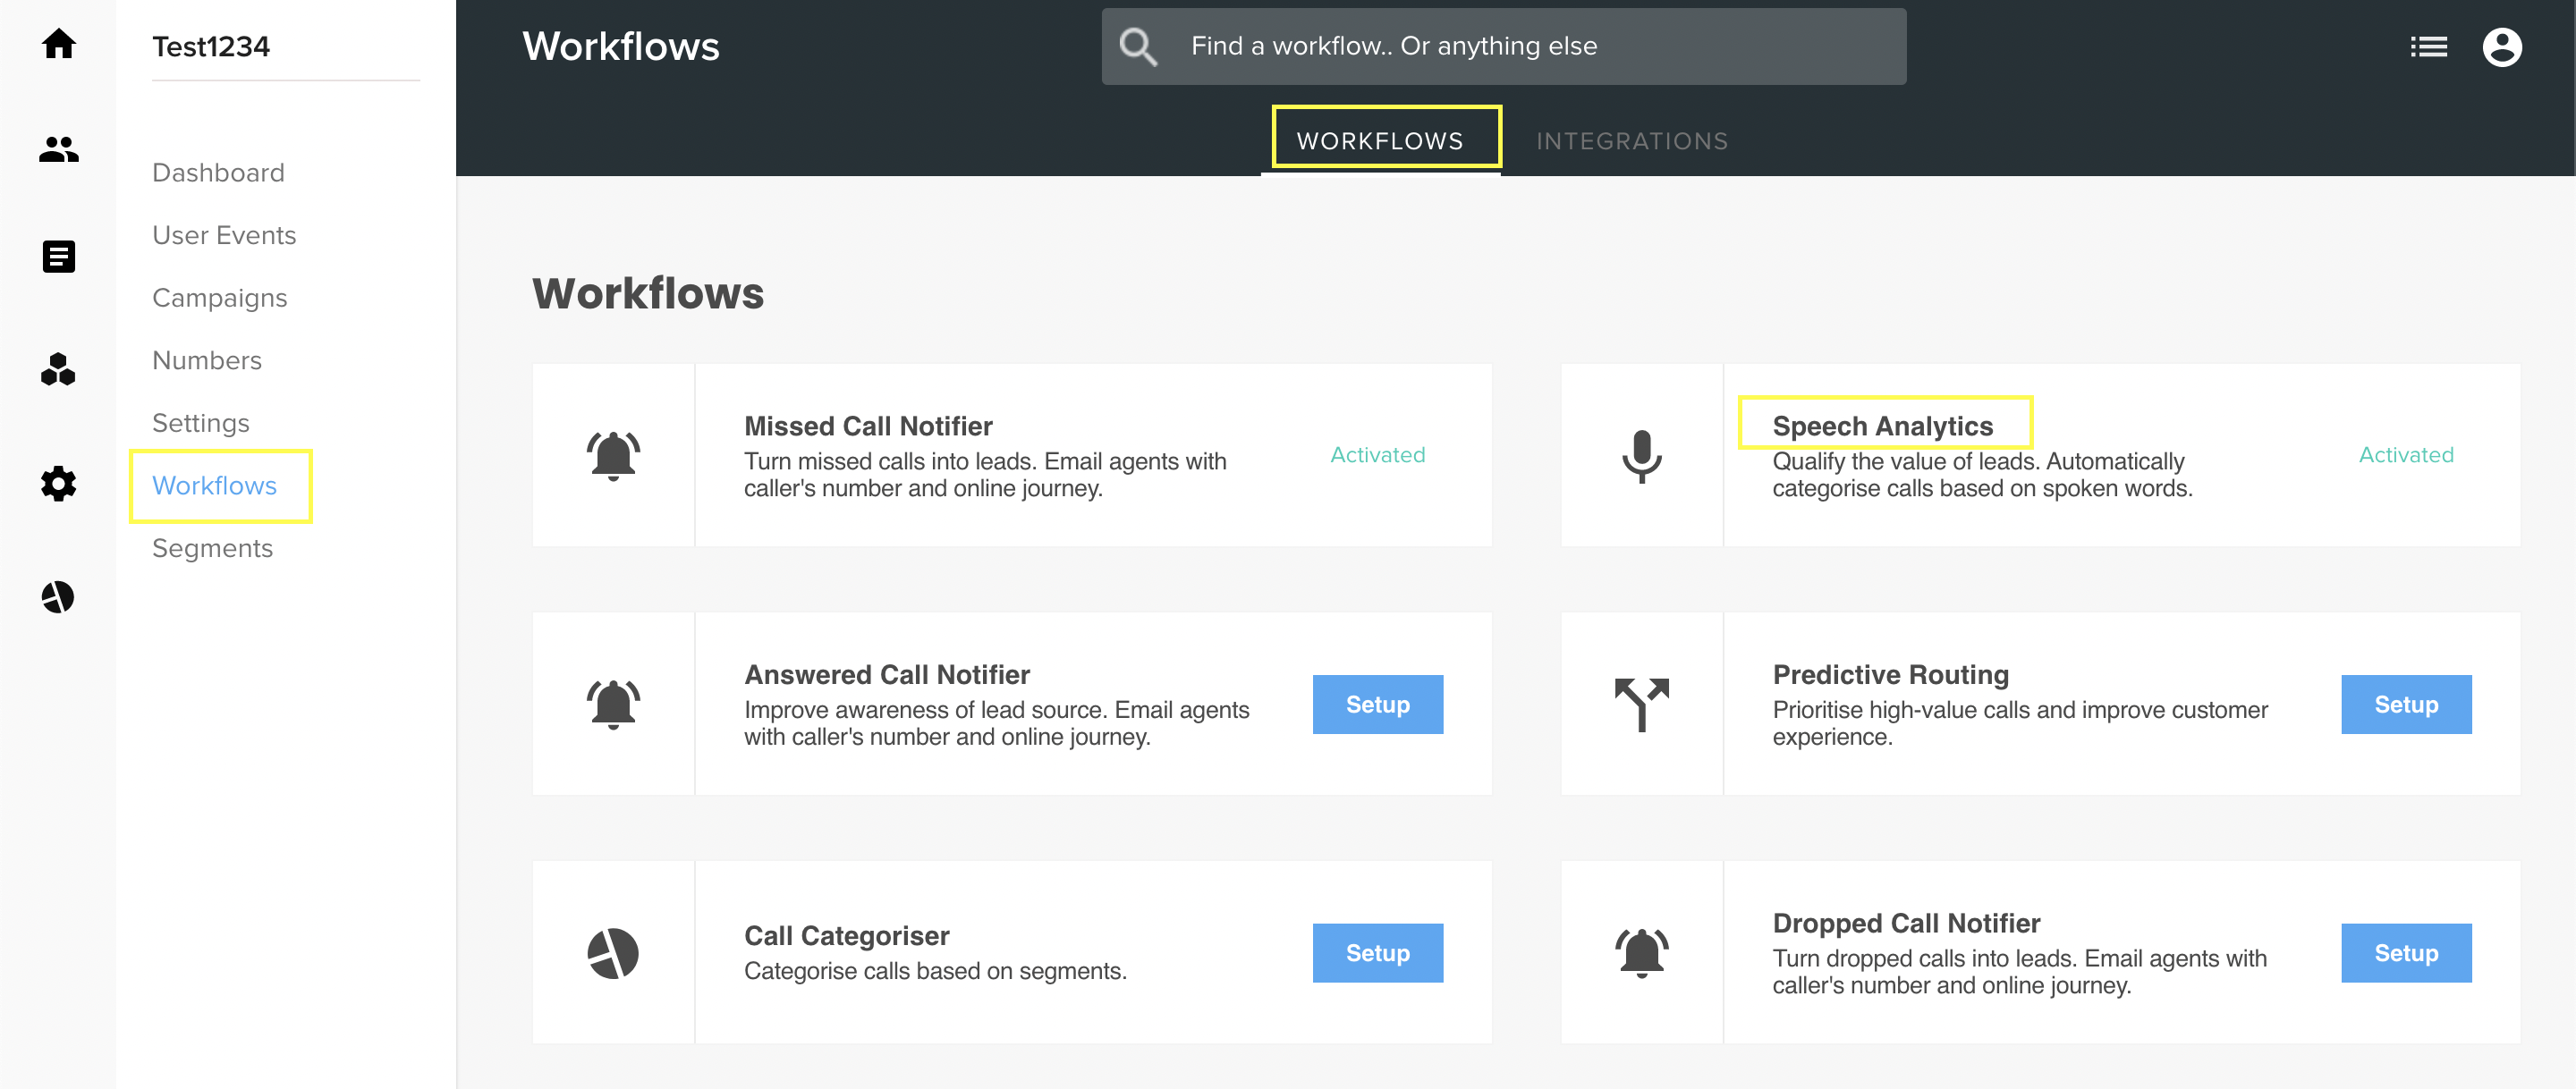2576x1089 pixels.
Task: Open the hexagon cluster icon in sidebar
Action: click(x=58, y=369)
